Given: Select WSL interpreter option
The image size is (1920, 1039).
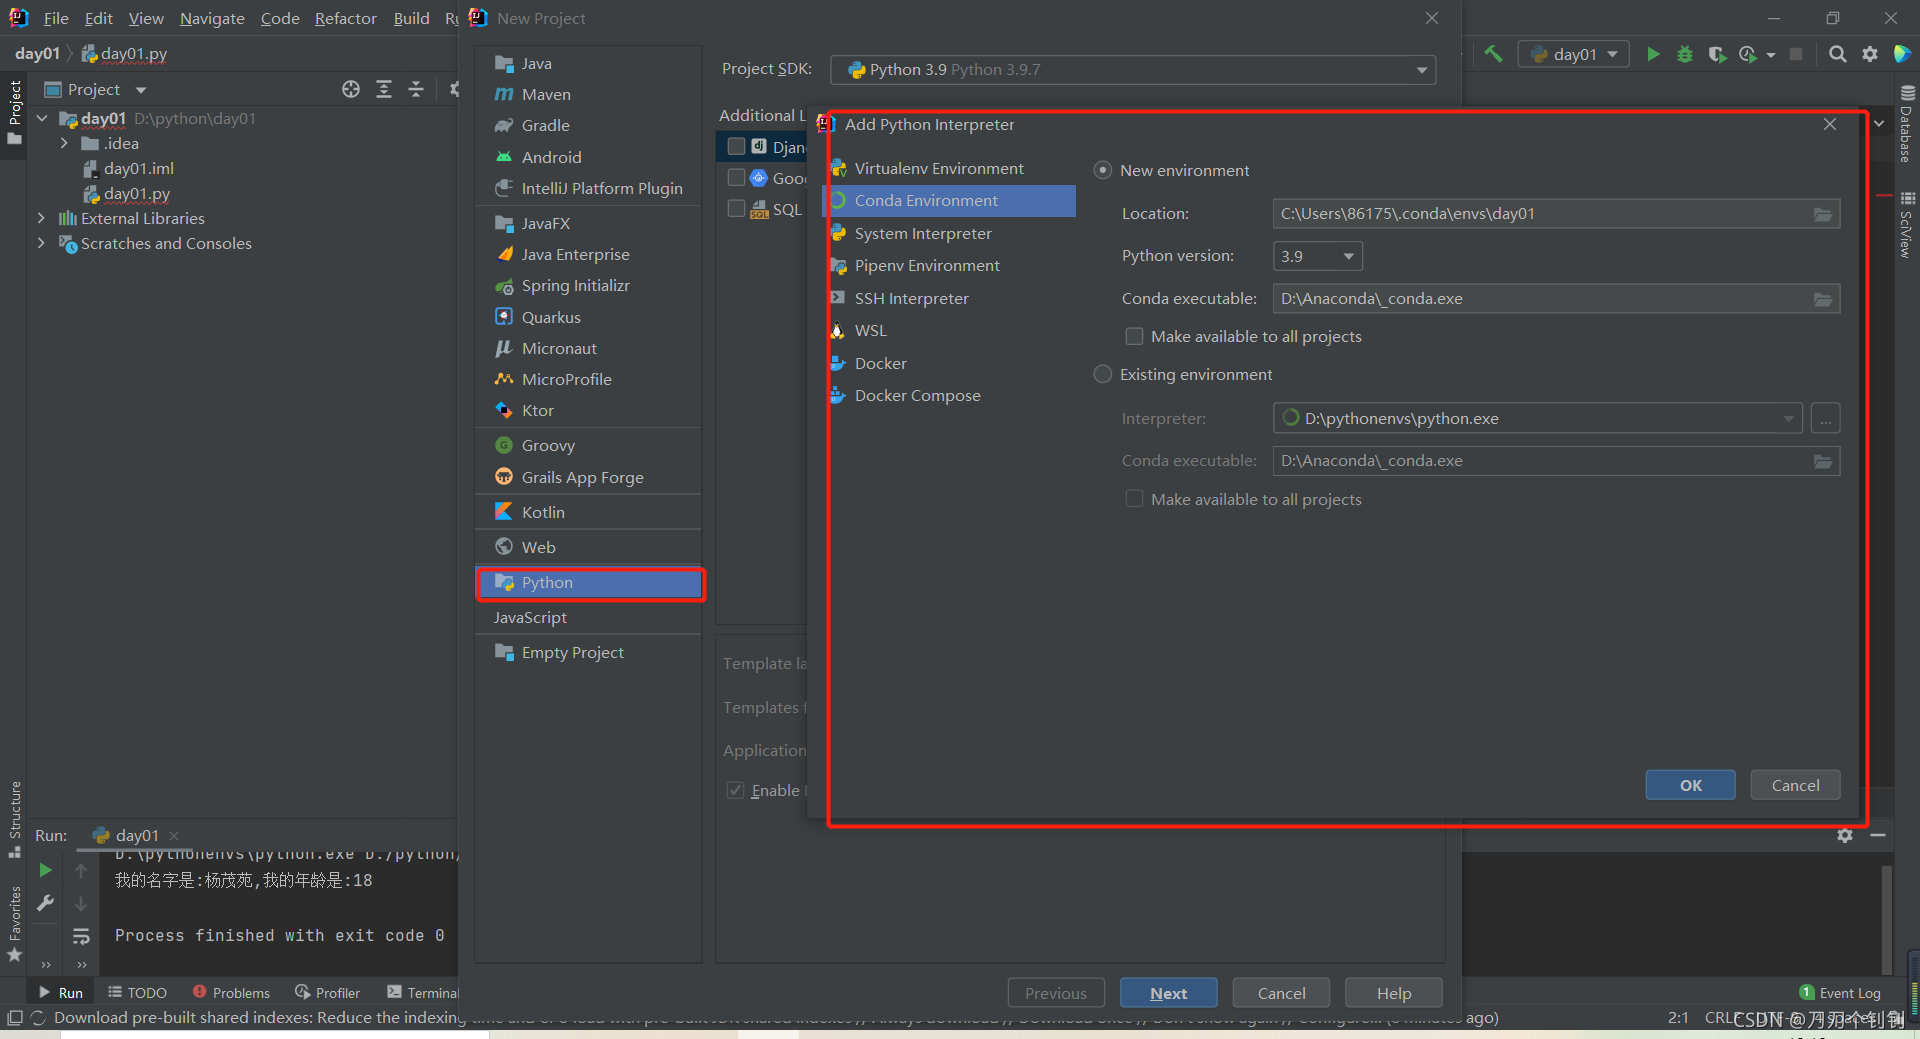Looking at the screenshot, I should (x=870, y=330).
